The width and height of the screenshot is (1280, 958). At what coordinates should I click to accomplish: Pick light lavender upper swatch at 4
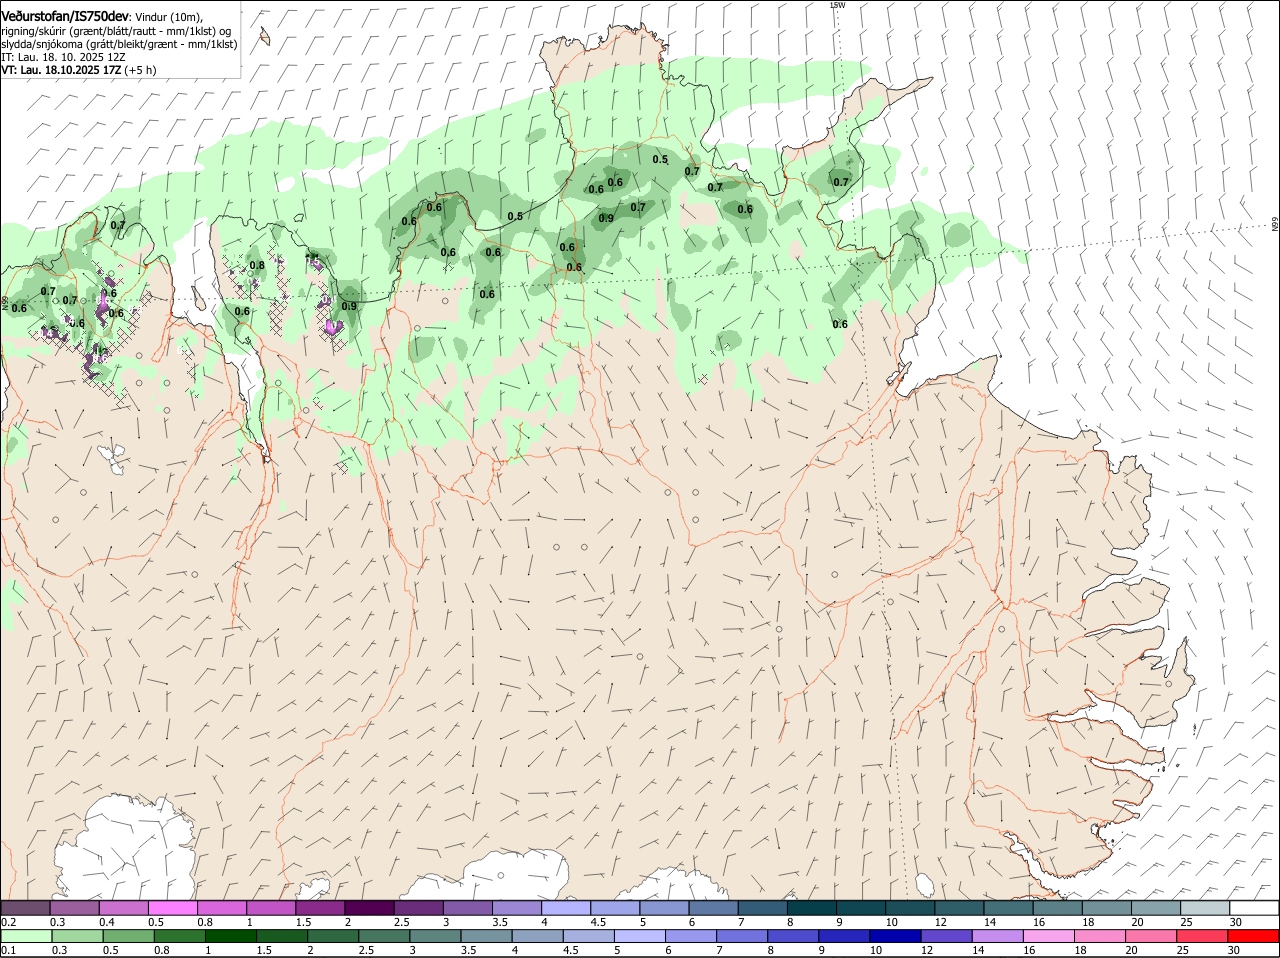coord(566,908)
